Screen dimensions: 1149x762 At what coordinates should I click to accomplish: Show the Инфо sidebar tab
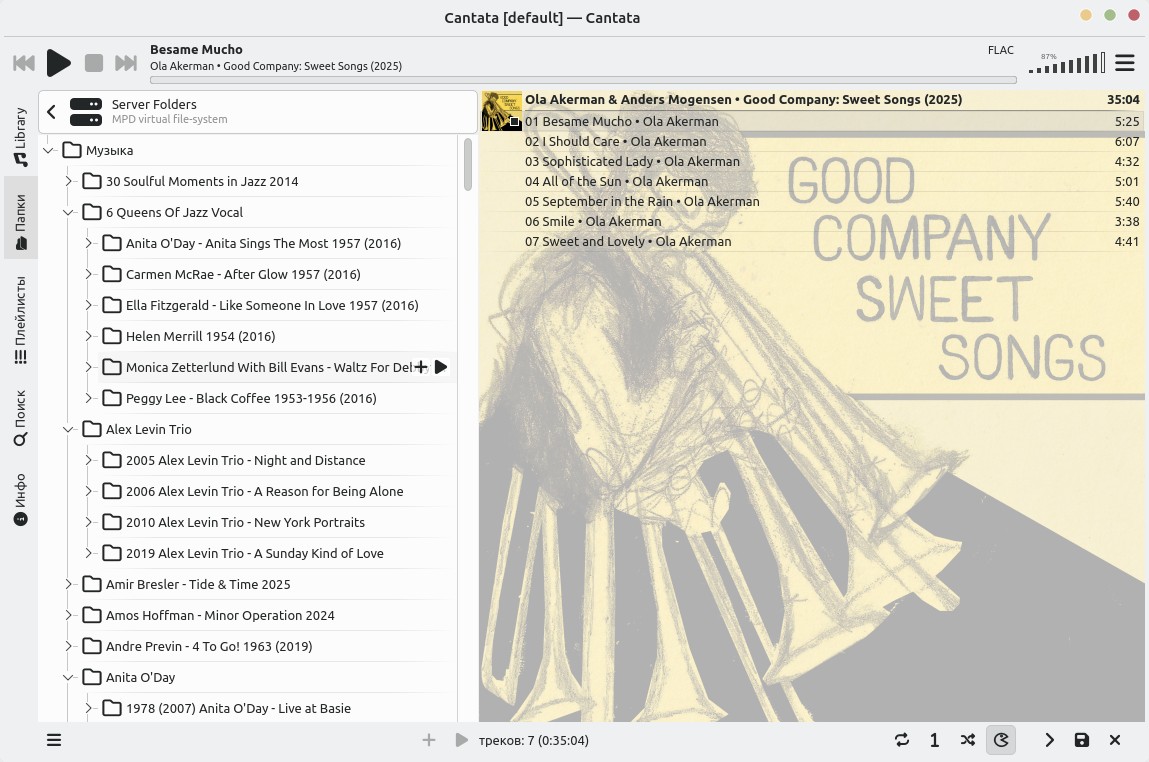pyautogui.click(x=21, y=499)
